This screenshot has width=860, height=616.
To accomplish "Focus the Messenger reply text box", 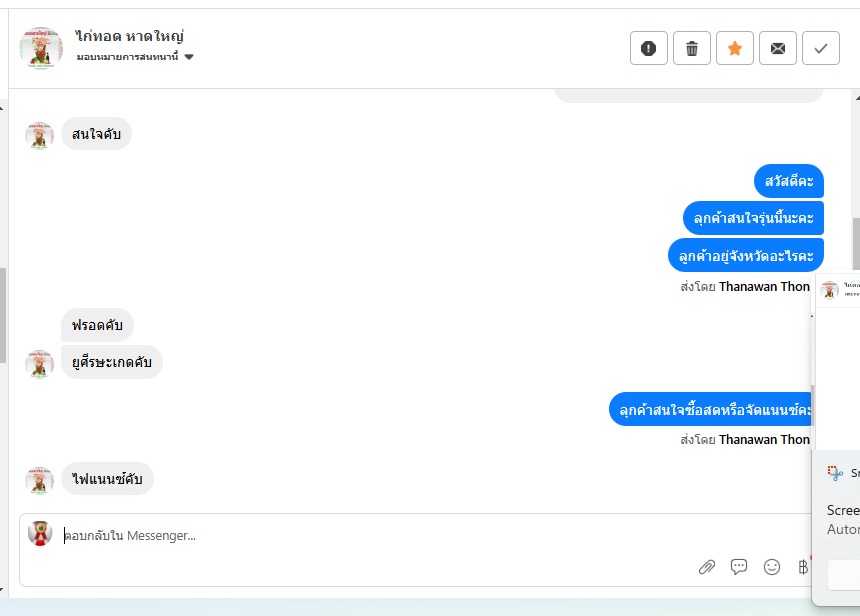I will (x=400, y=536).
